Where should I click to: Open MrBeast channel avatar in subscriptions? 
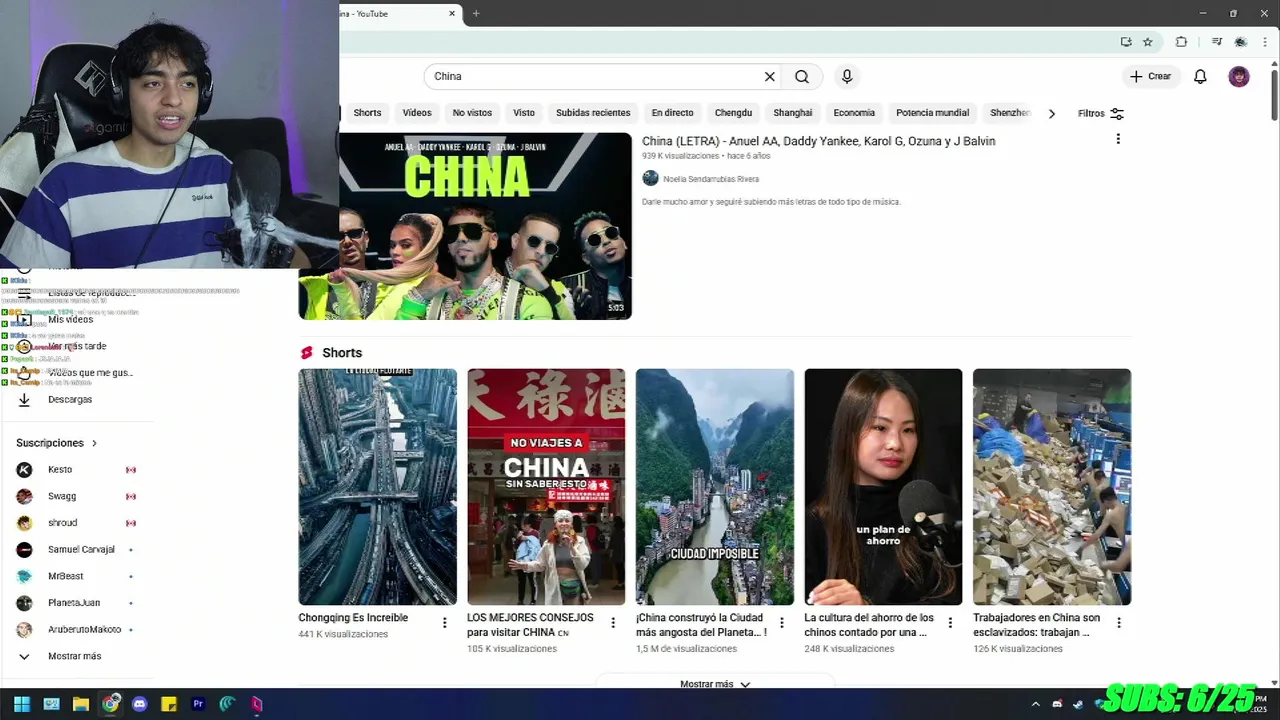click(x=24, y=576)
